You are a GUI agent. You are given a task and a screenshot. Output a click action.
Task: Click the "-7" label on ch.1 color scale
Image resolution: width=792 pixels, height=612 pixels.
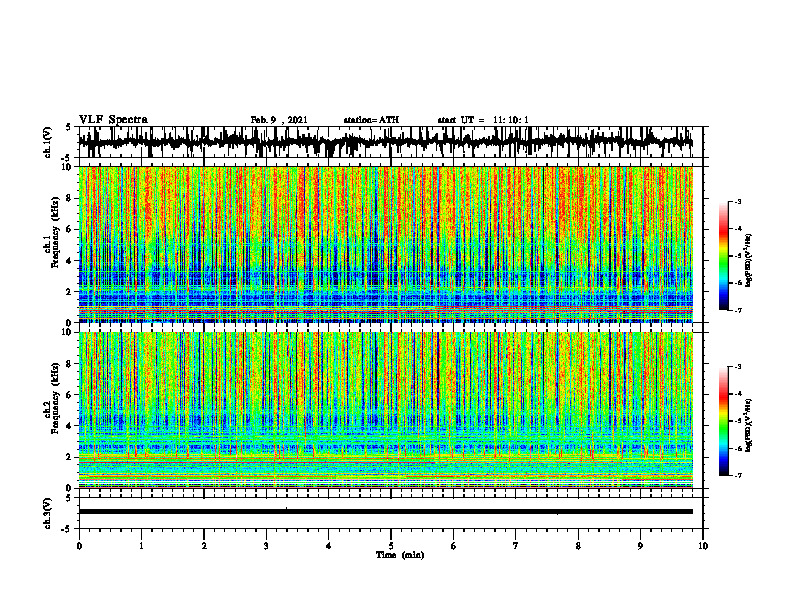pos(738,310)
